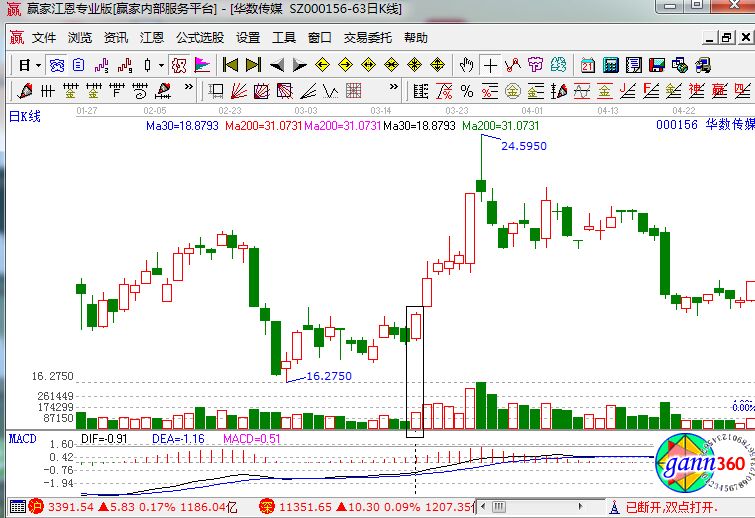Click the colored flag icon
Viewport: 755px width, 518px height.
point(203,65)
